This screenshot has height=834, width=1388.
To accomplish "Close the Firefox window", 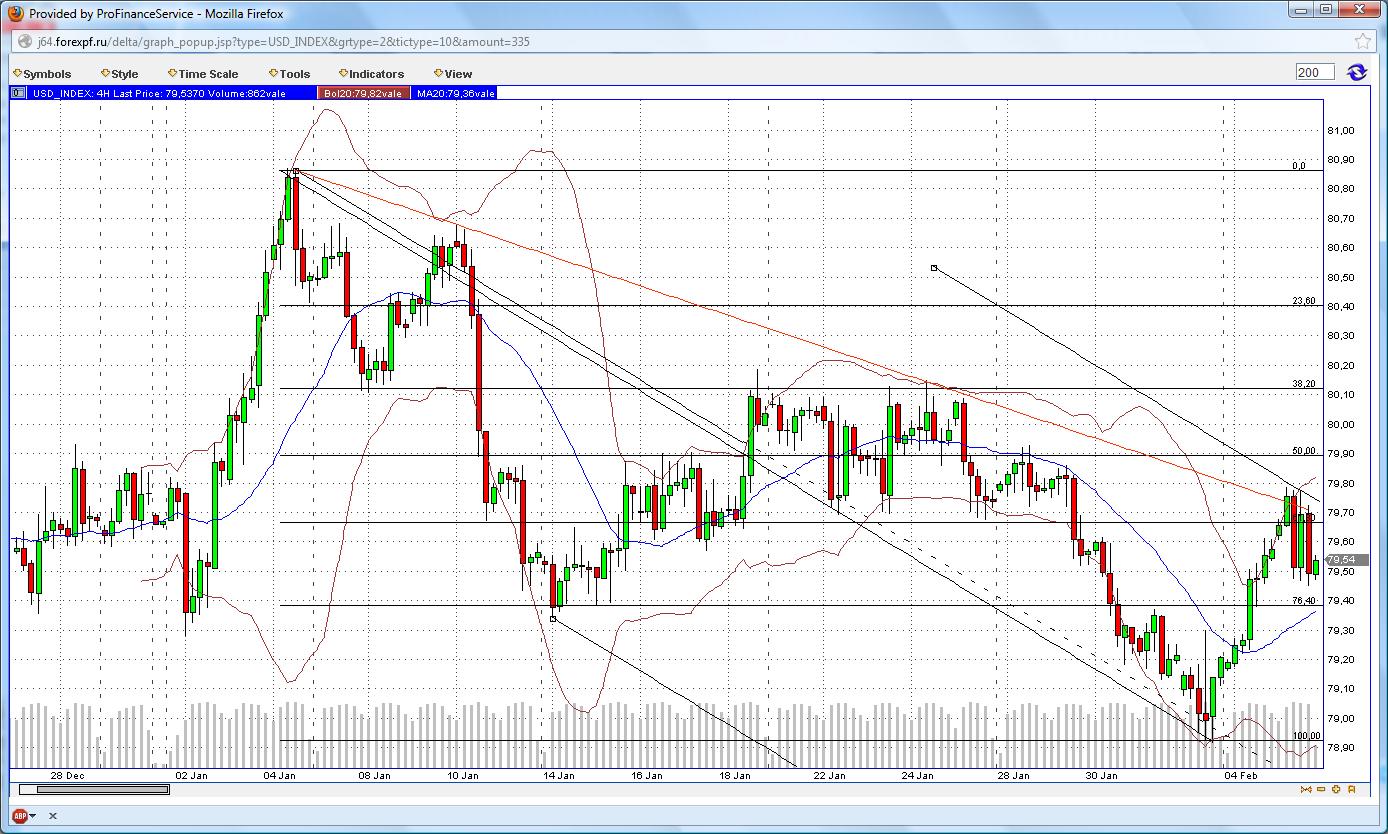I will (x=1359, y=10).
